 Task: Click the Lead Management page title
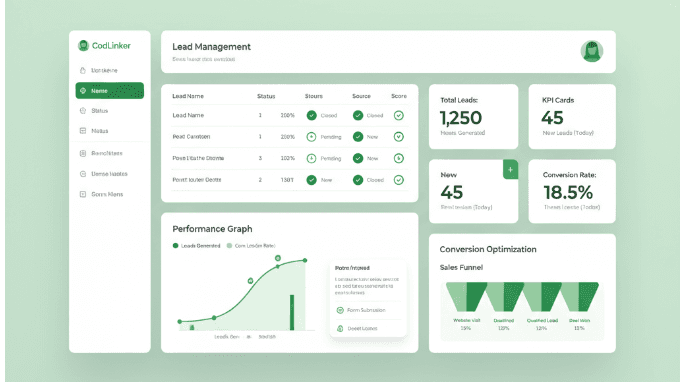pos(211,47)
